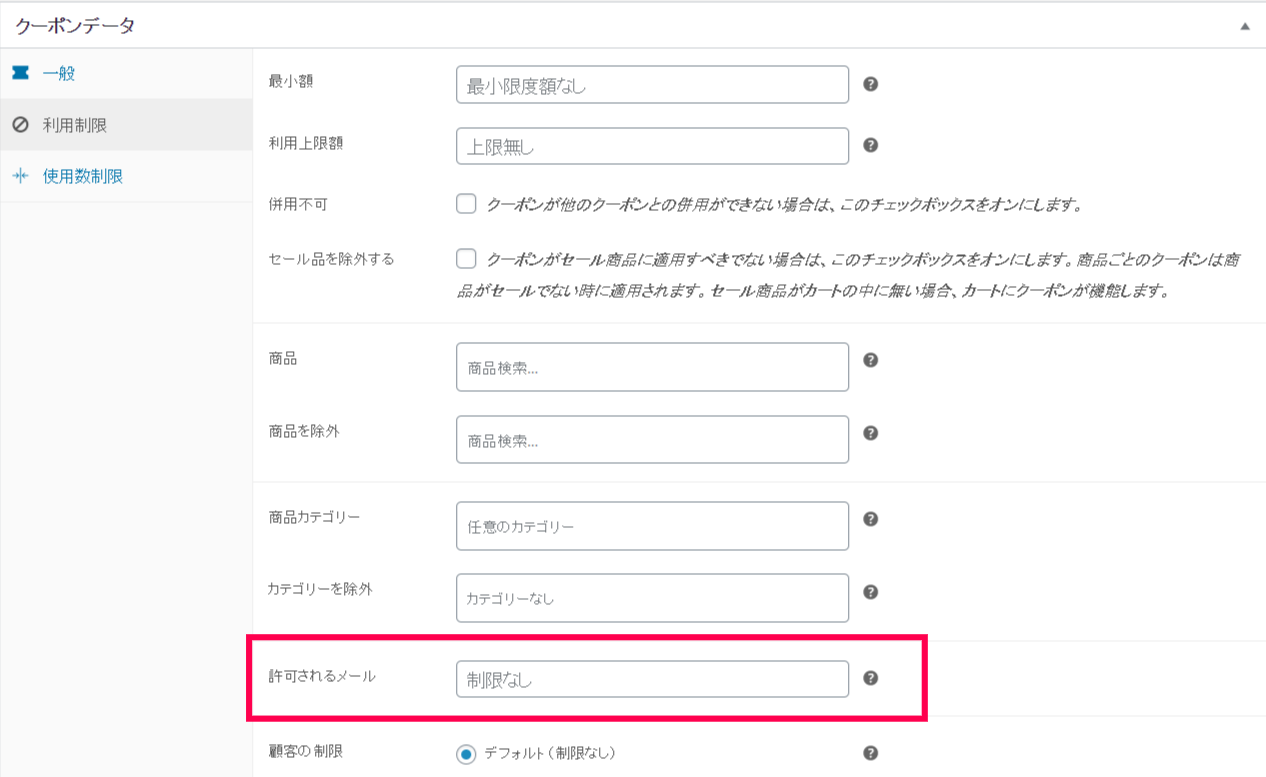Open the 商品を除外 search box

pyautogui.click(x=652, y=439)
